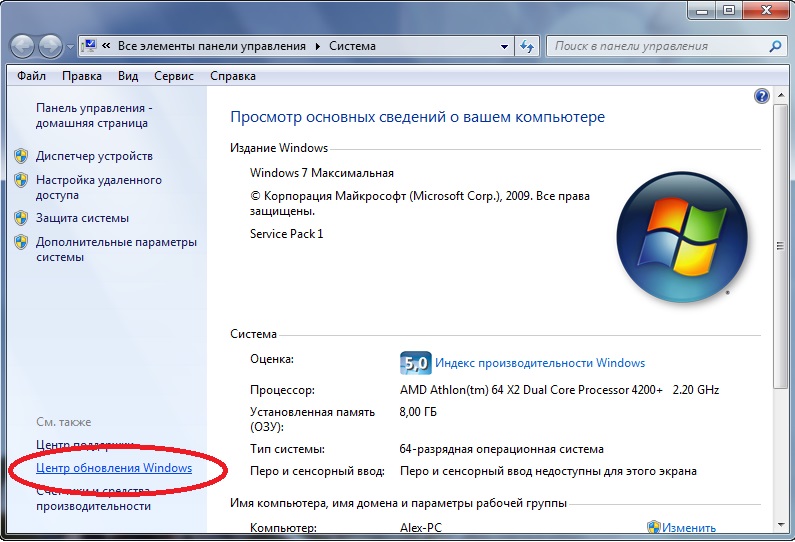
Task: Click inside the Поиск в панели управления field
Action: [655, 46]
